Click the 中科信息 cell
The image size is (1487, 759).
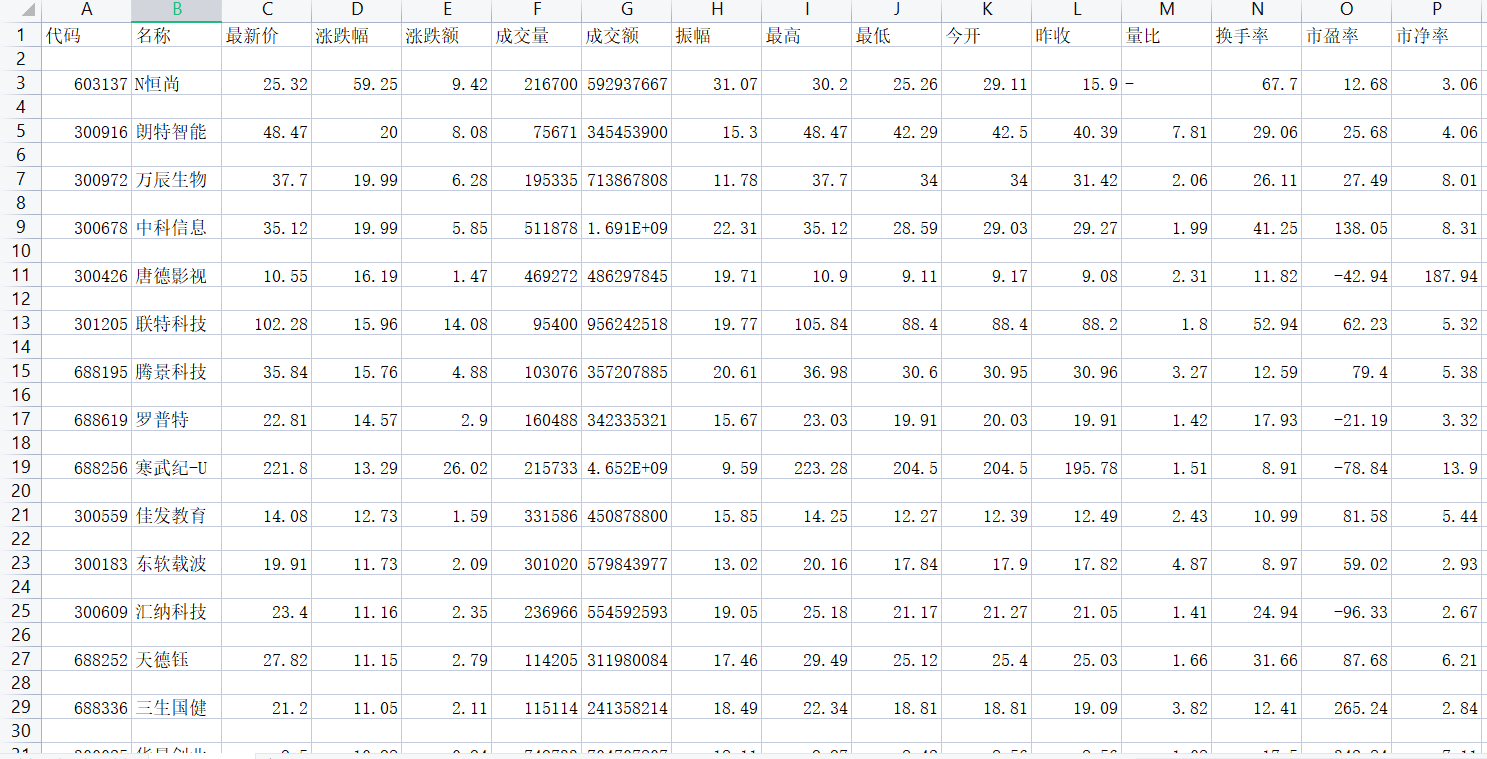pos(177,227)
